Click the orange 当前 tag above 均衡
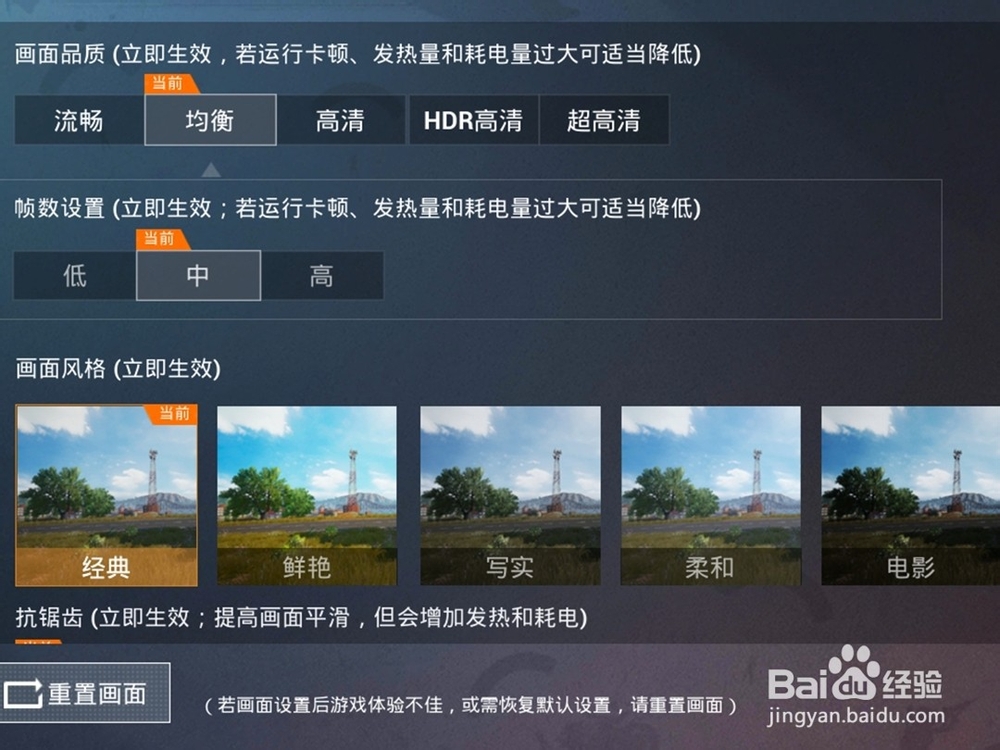 [x=171, y=84]
